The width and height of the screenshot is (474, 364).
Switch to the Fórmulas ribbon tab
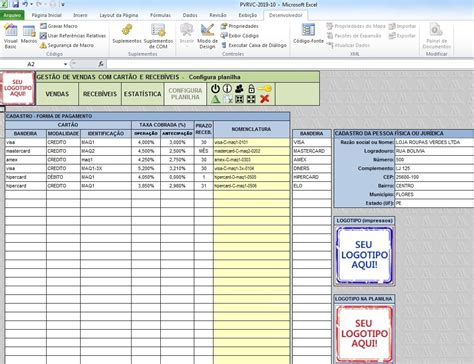pyautogui.click(x=160, y=15)
